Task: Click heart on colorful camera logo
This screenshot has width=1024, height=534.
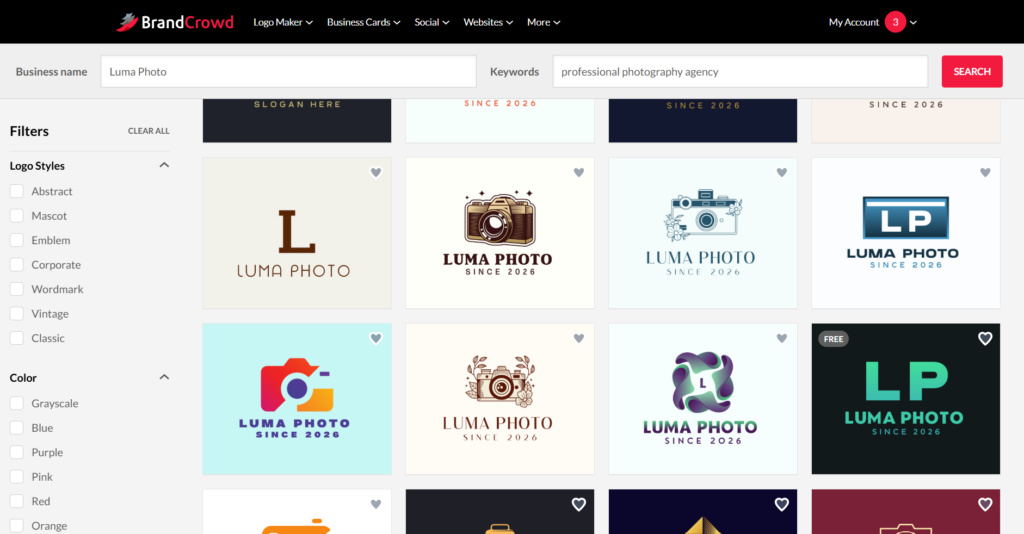Action: tap(376, 338)
